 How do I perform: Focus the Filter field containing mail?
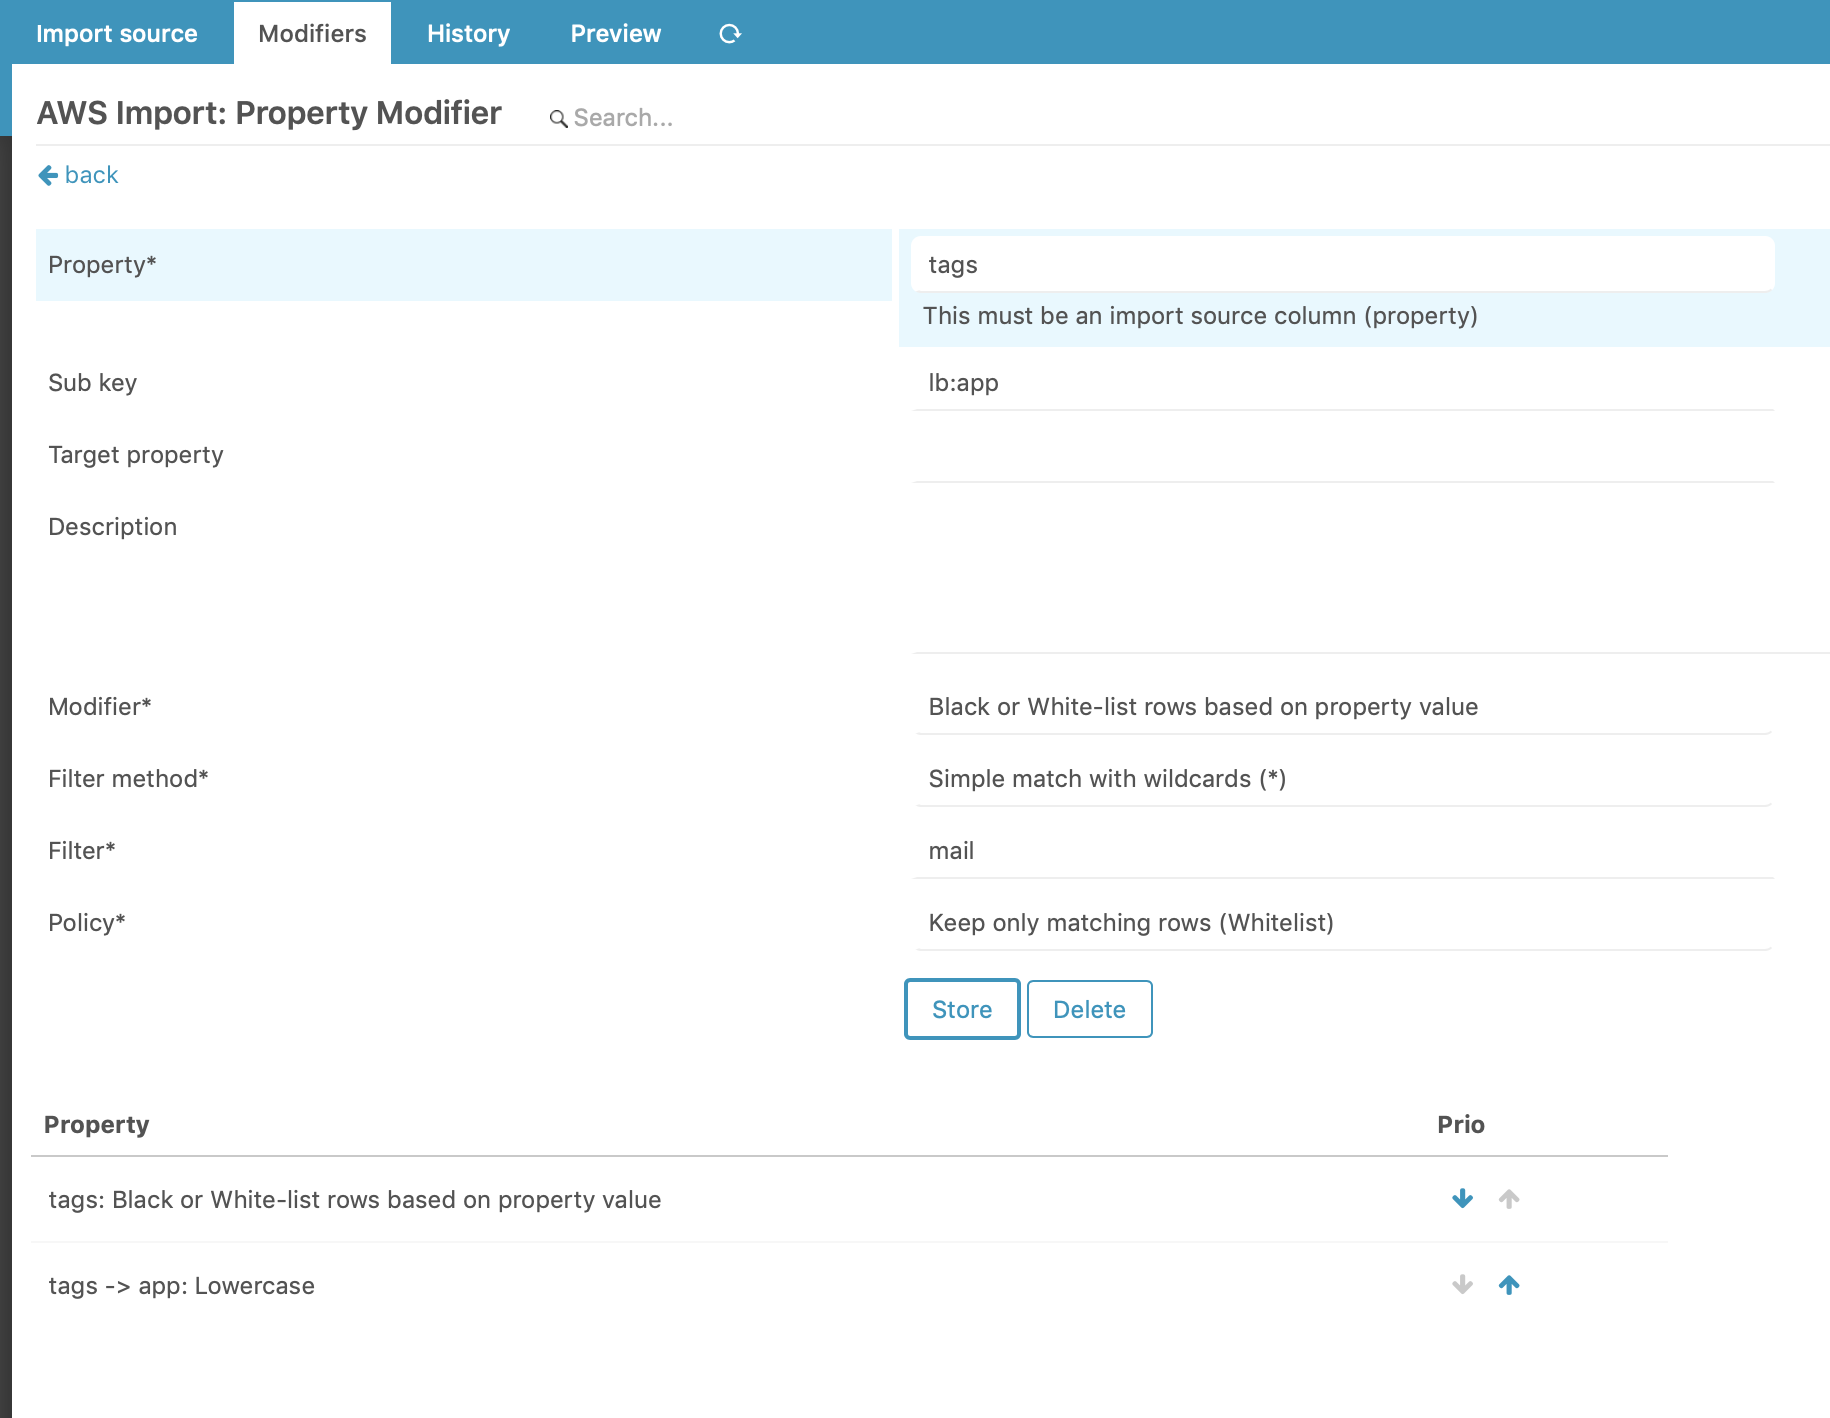coord(1343,851)
